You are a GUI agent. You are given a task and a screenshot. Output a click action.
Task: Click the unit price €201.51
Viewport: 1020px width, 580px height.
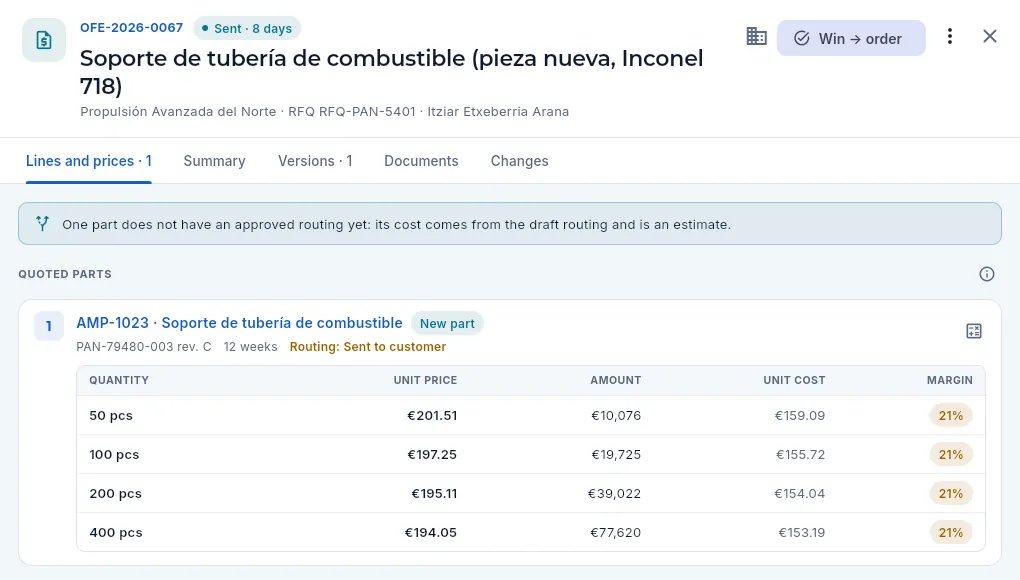(432, 415)
